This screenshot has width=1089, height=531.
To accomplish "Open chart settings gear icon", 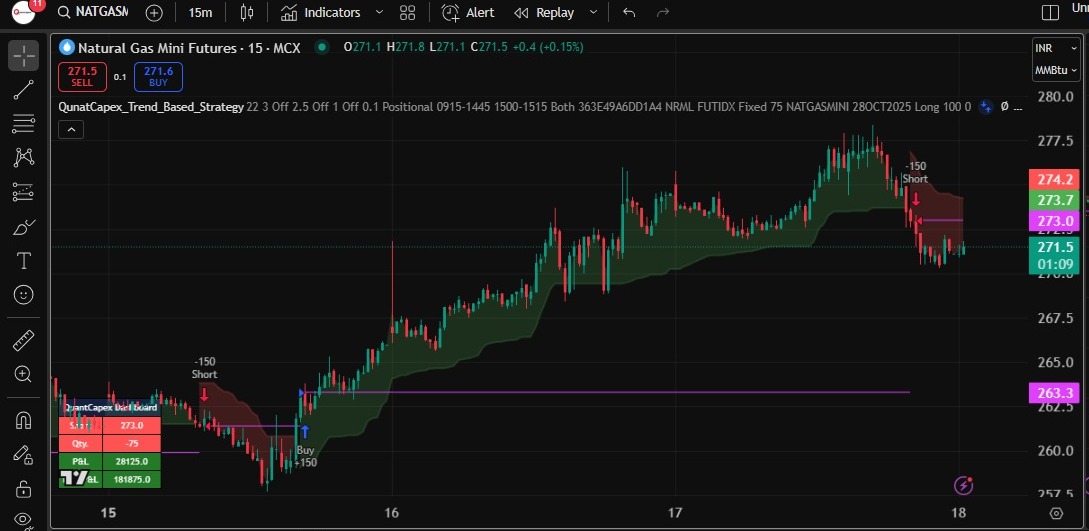I will point(1056,514).
